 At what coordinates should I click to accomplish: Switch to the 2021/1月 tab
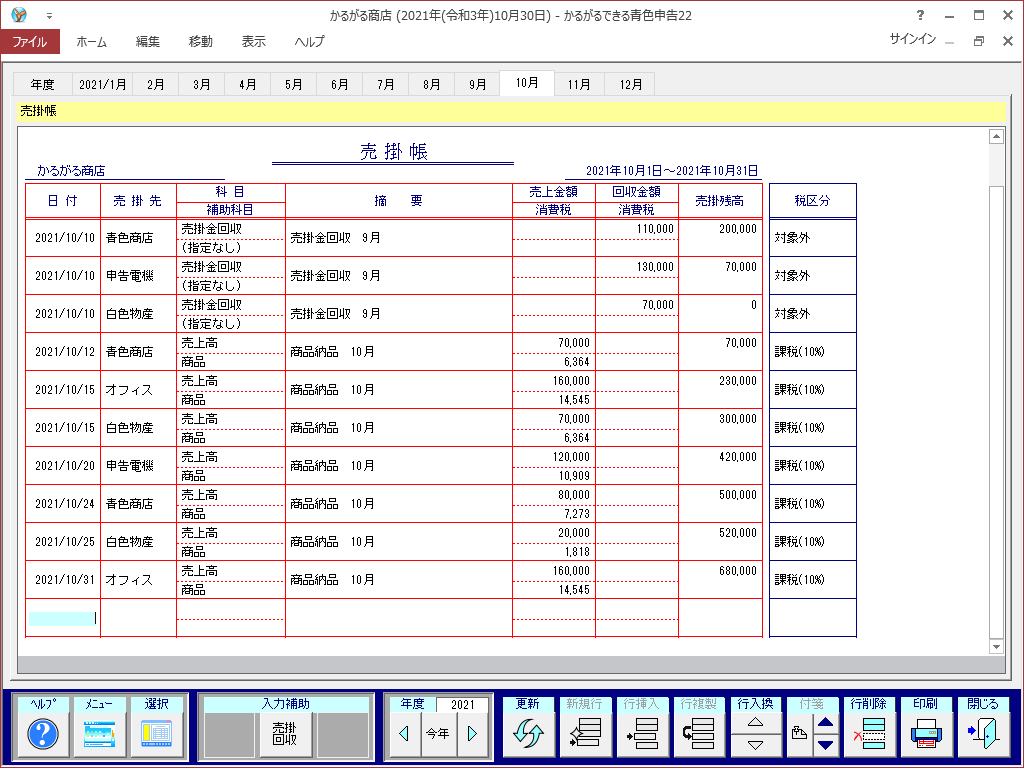click(103, 84)
